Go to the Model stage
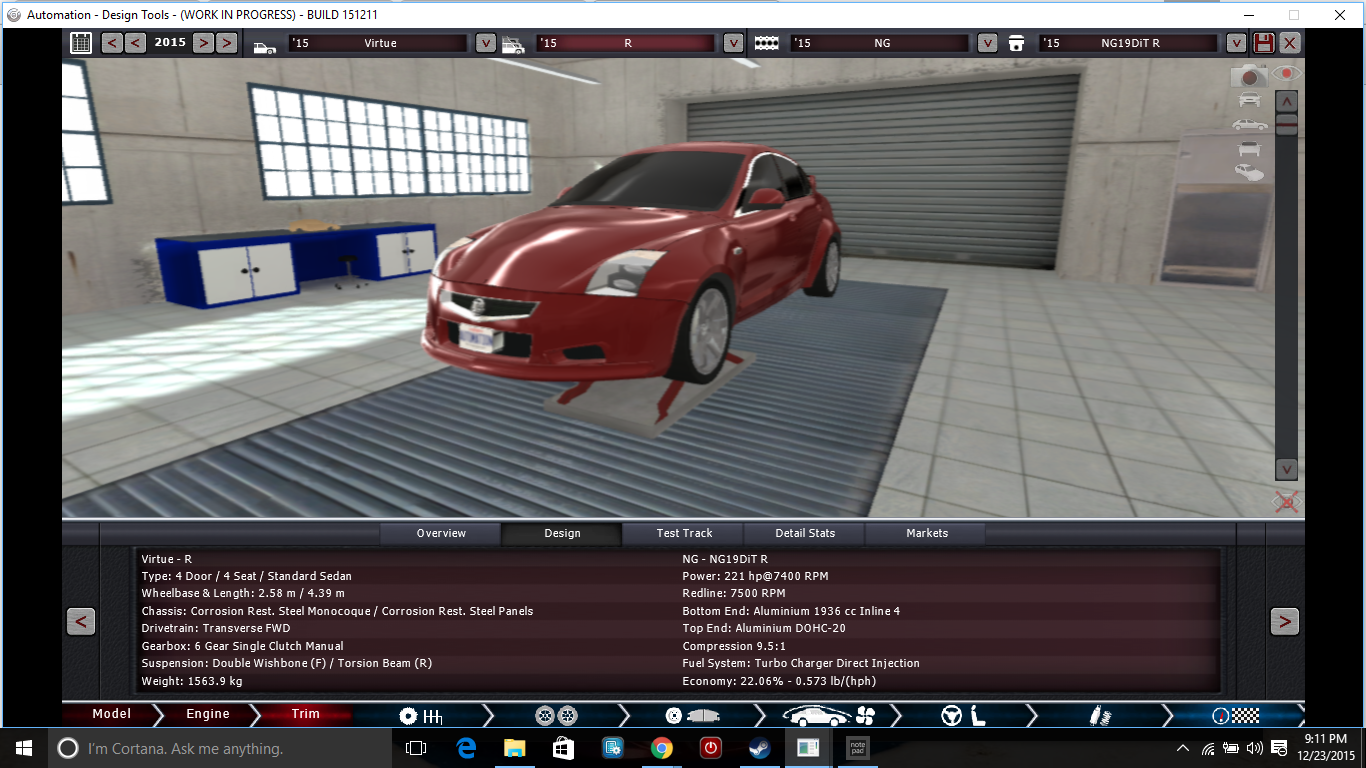Screen dimensions: 1366x768 point(111,714)
